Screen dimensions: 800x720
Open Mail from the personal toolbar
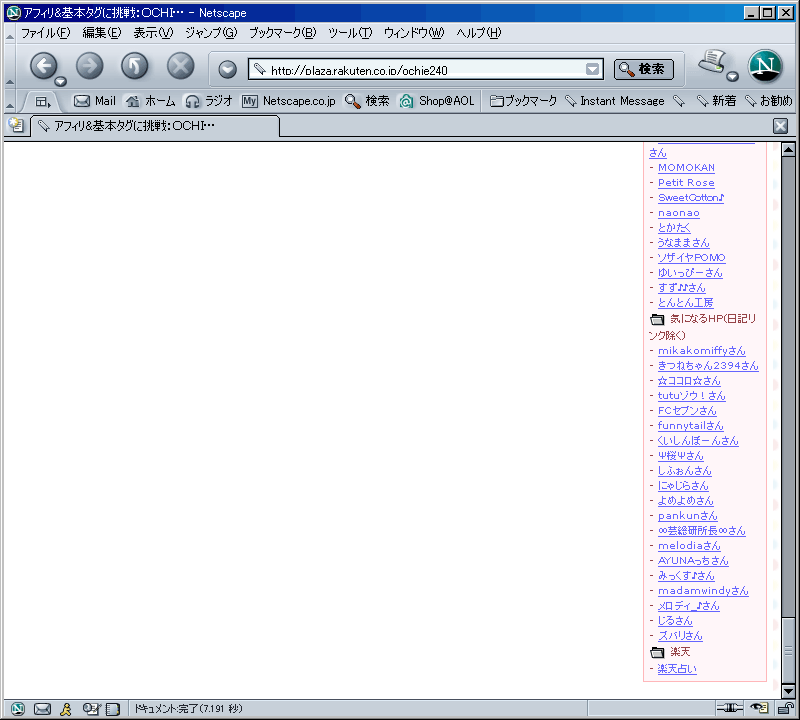[95, 101]
